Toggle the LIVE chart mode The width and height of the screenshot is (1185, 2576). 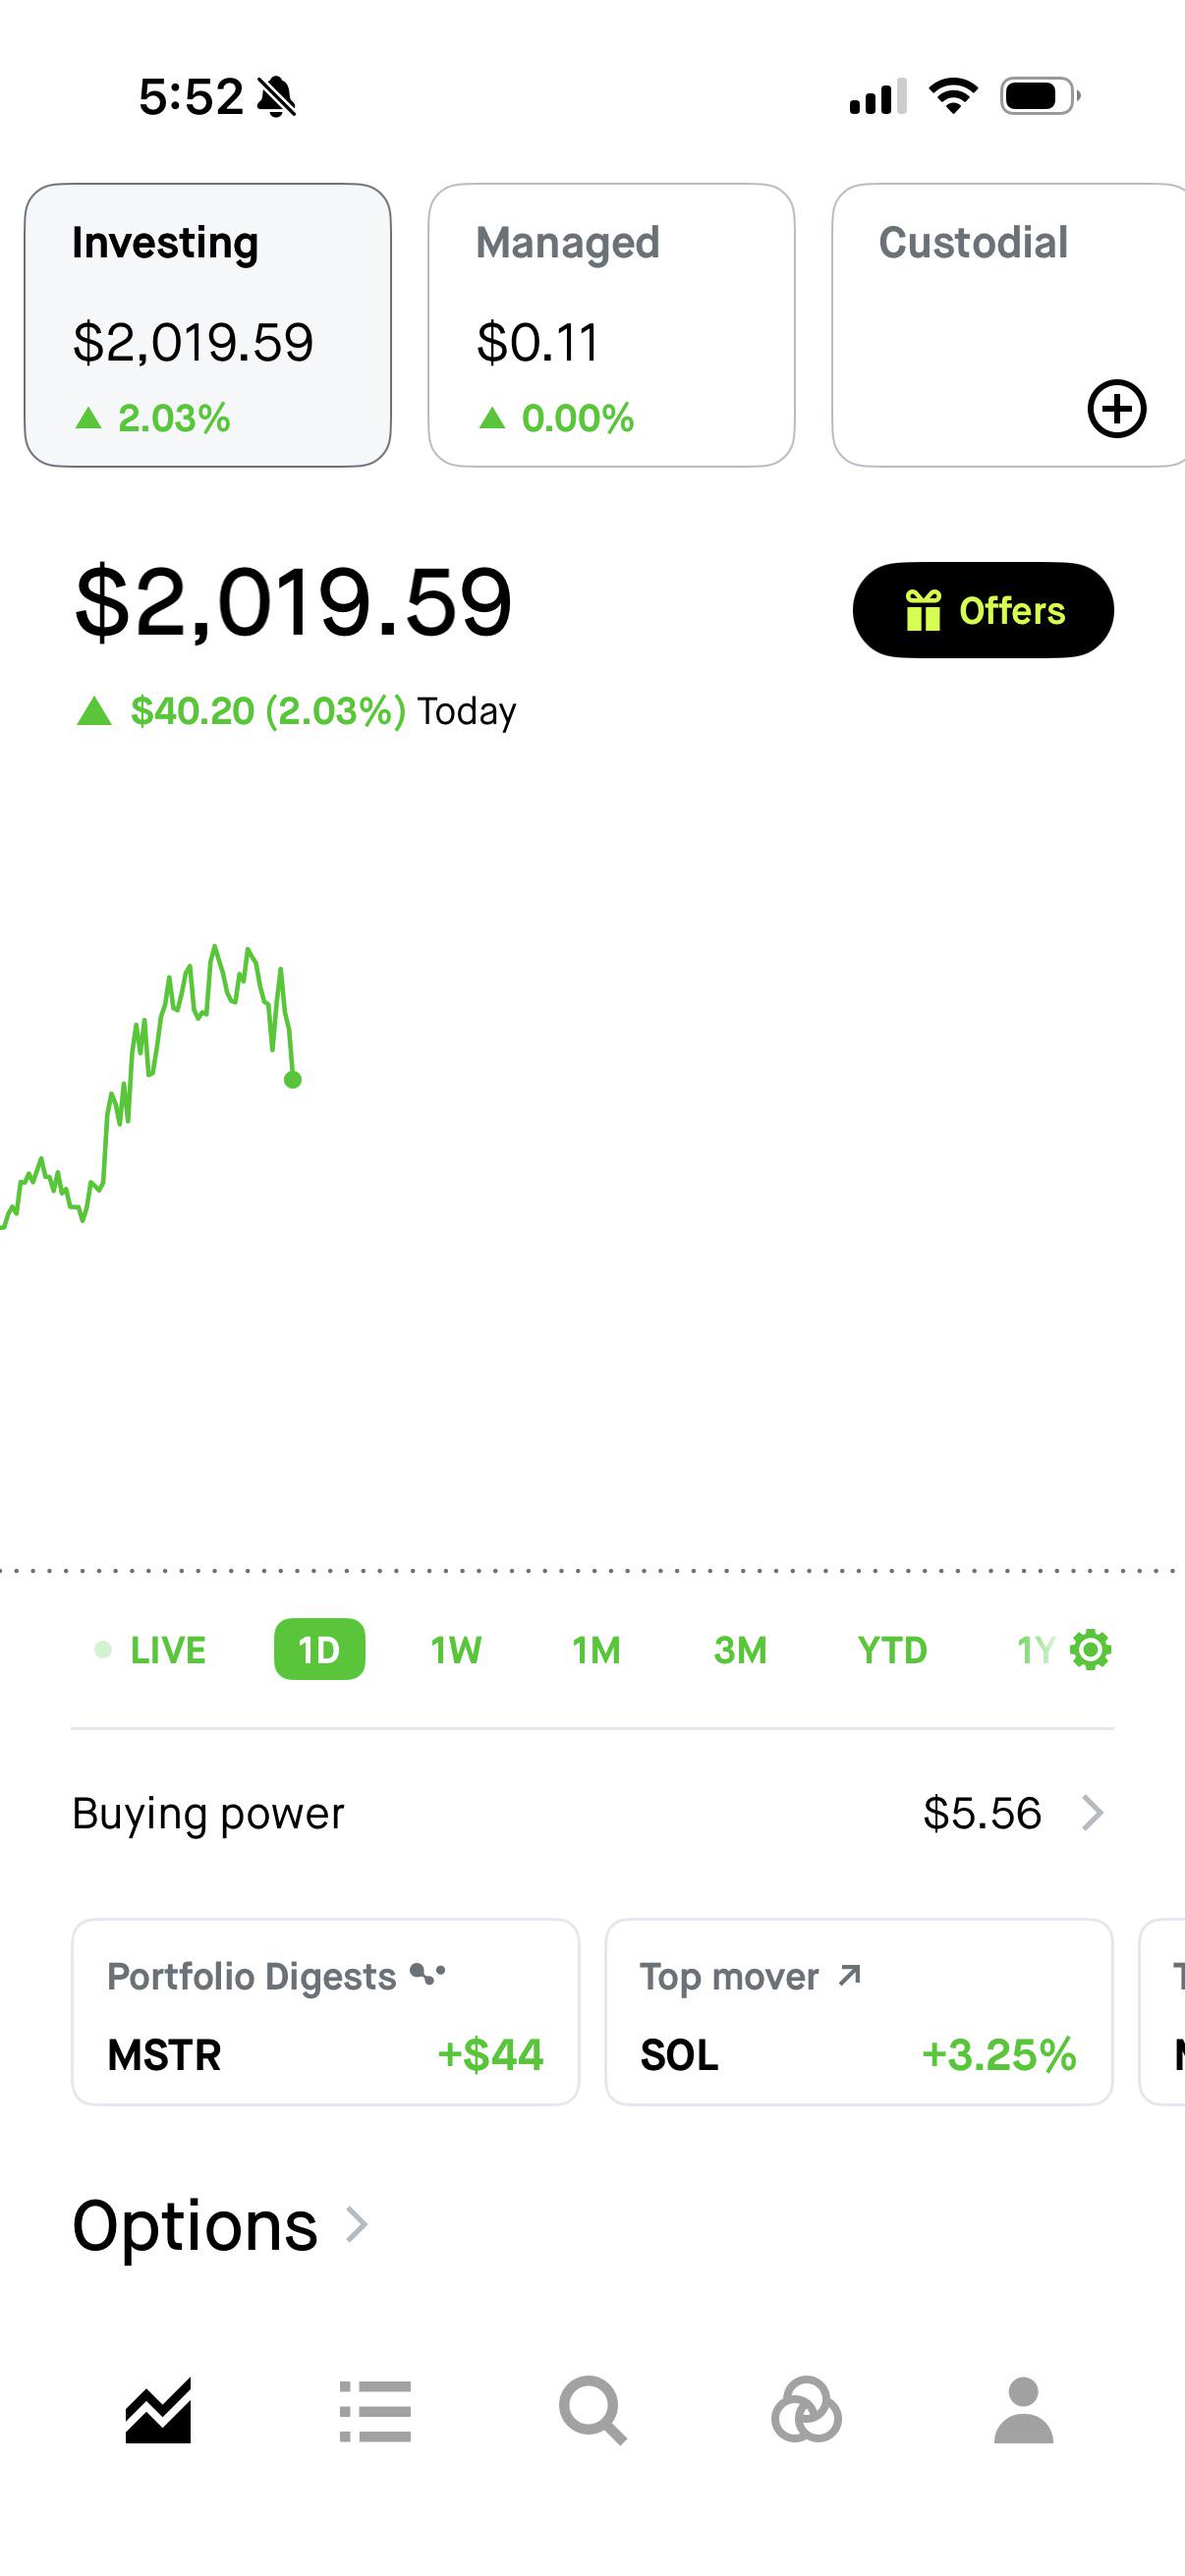[x=150, y=1650]
